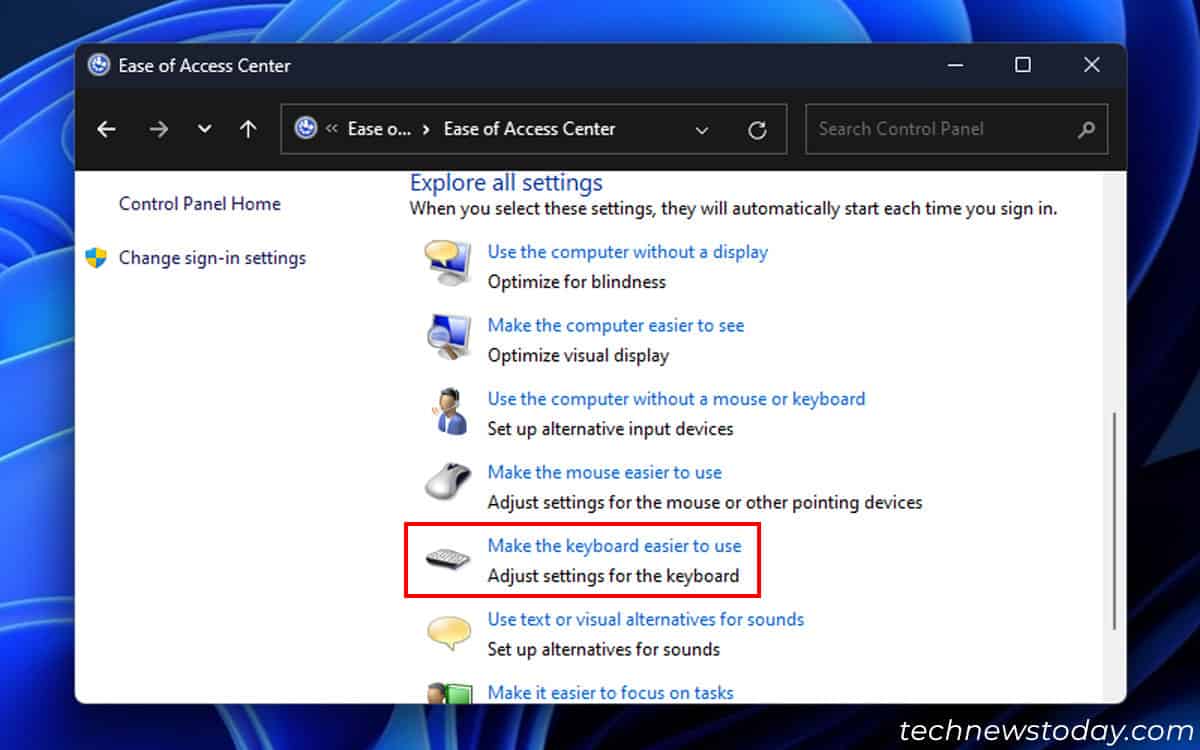Click the 'Ease of Access Center' breadcrumb

(x=530, y=129)
